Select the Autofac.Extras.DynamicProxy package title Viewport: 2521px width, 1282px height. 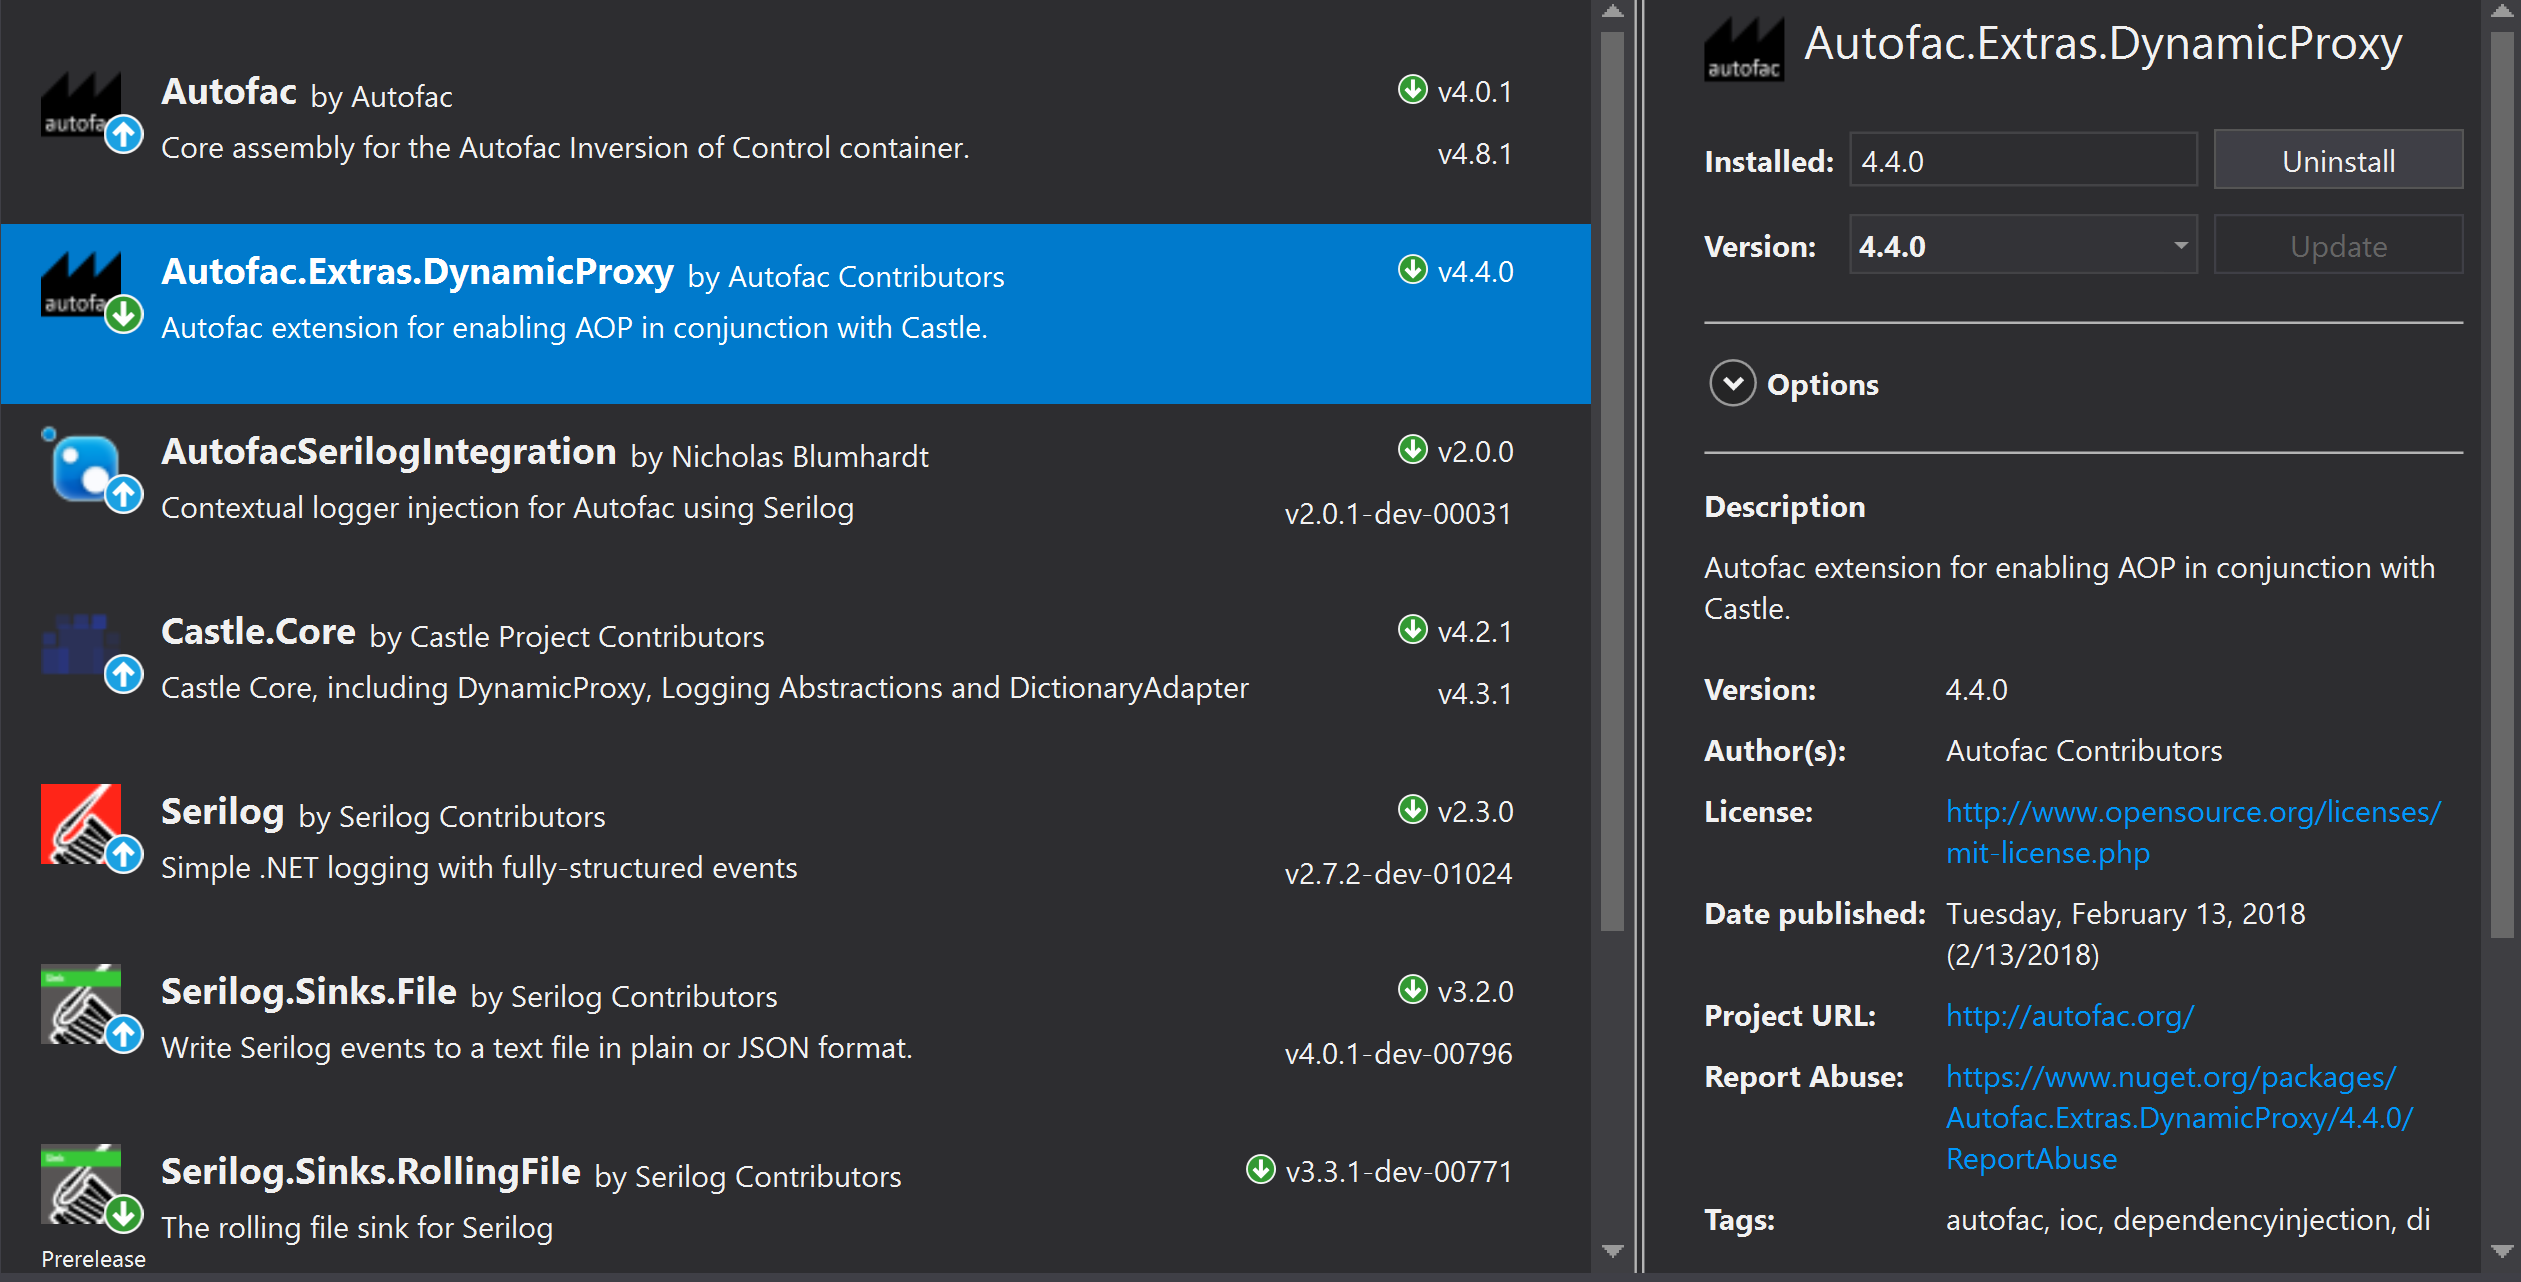pos(417,272)
